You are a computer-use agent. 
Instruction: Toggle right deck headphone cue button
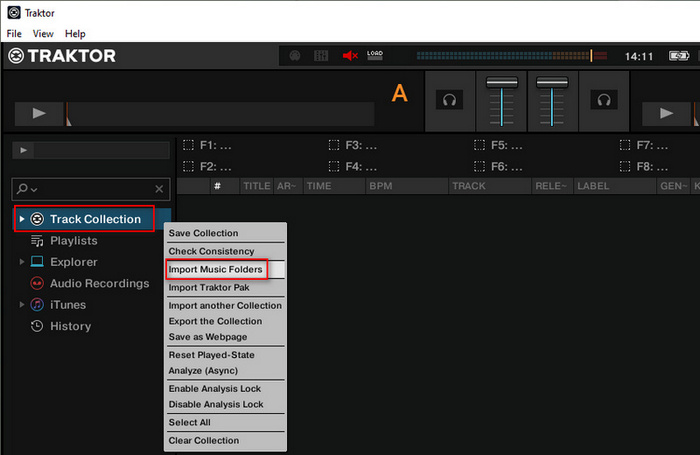point(604,100)
